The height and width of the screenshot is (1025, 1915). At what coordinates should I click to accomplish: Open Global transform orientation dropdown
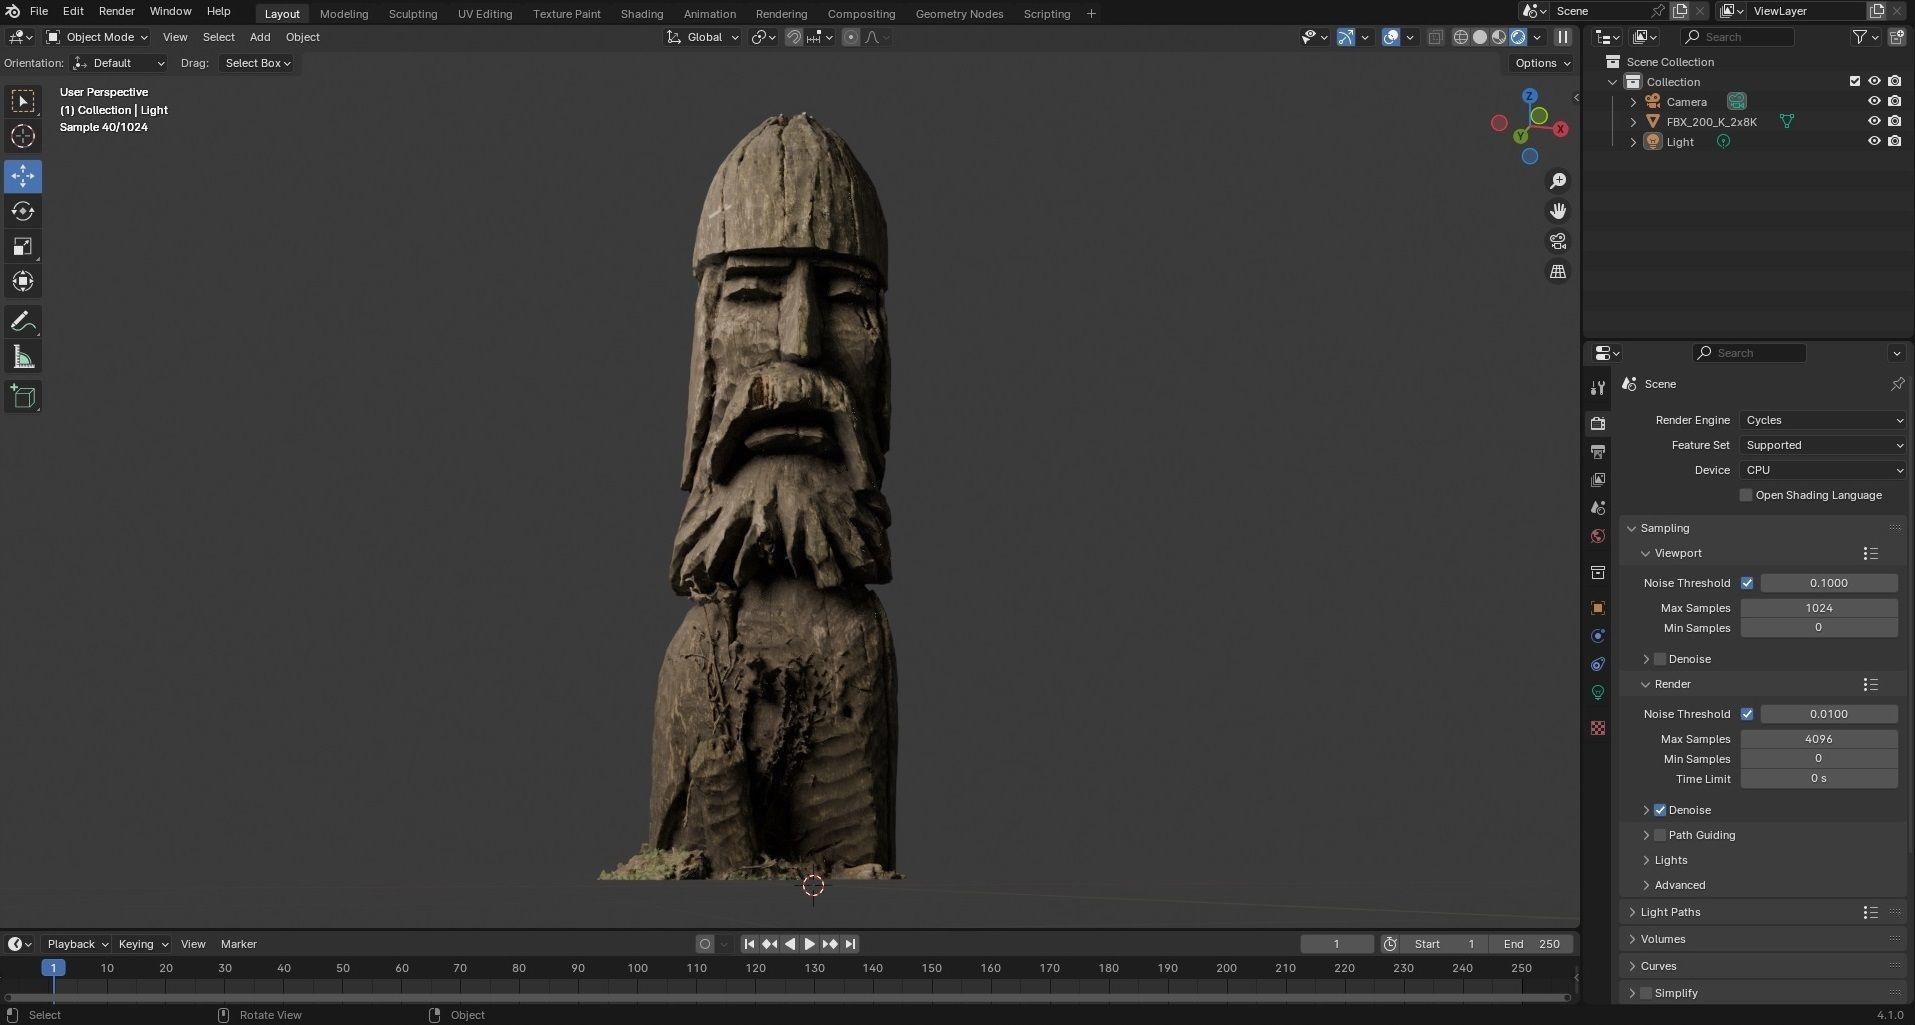point(703,37)
